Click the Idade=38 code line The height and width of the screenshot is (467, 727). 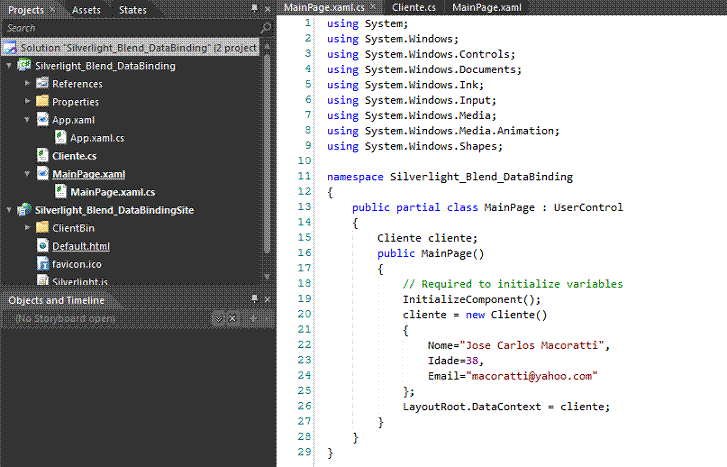[x=455, y=360]
